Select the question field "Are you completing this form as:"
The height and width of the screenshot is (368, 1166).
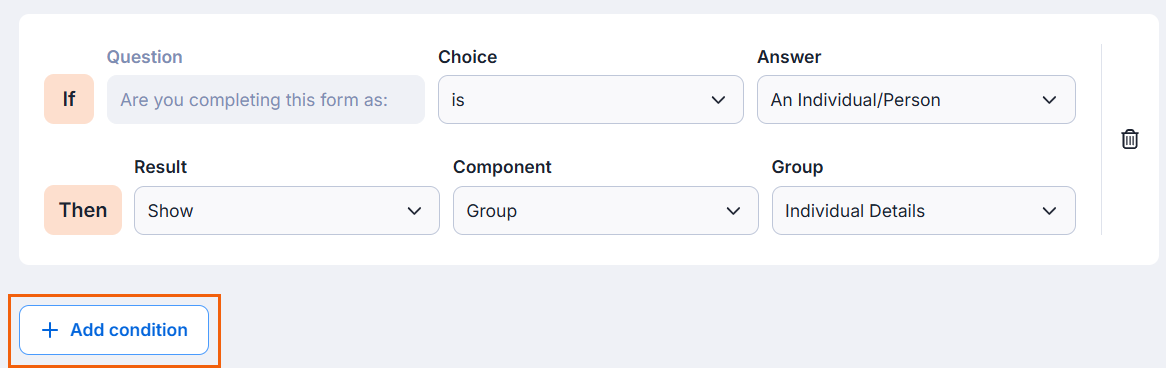coord(266,100)
